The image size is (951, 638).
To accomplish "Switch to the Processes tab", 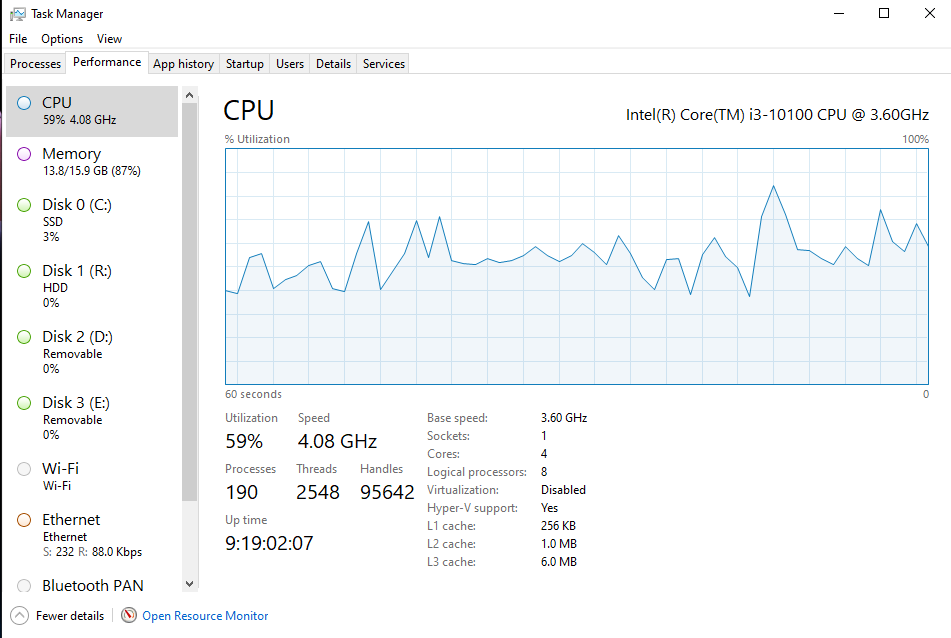I will (34, 63).
